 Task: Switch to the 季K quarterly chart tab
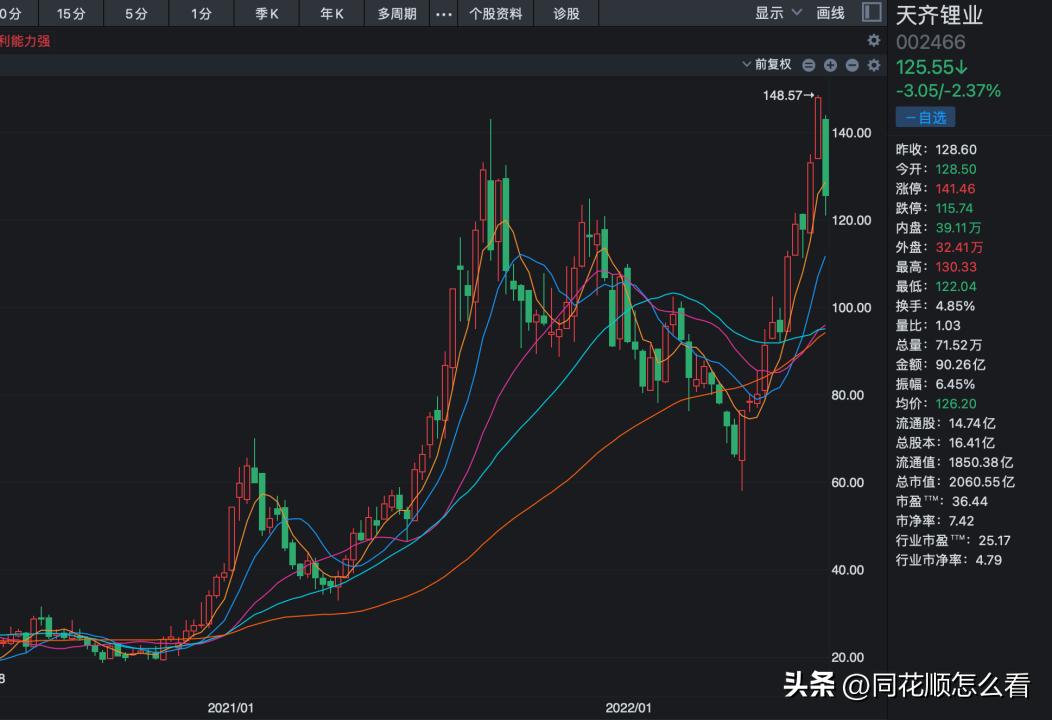tap(266, 14)
